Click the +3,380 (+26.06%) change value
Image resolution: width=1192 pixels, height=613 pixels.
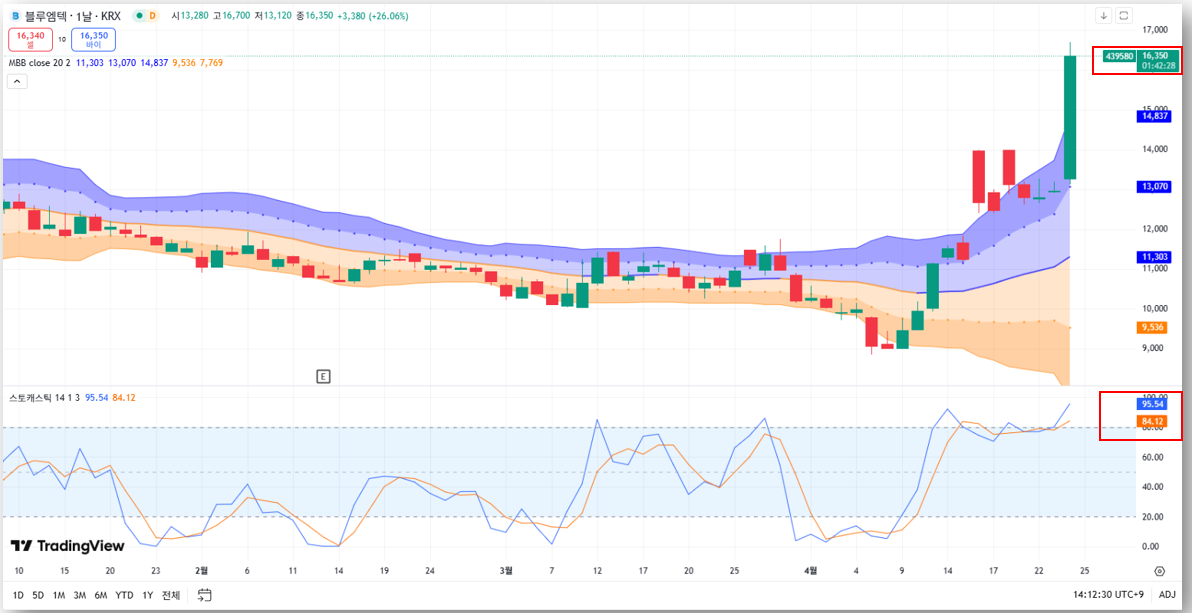372,16
